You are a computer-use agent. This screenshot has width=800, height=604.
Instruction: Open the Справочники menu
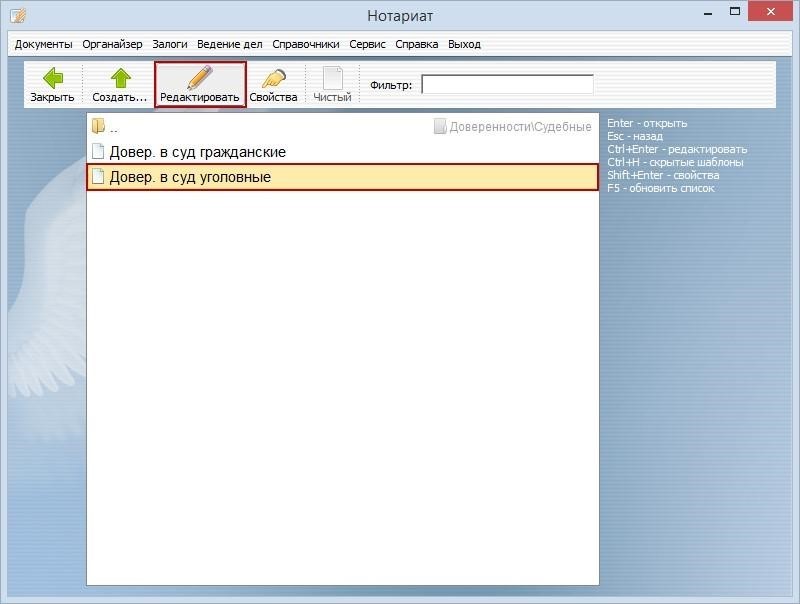click(x=306, y=44)
